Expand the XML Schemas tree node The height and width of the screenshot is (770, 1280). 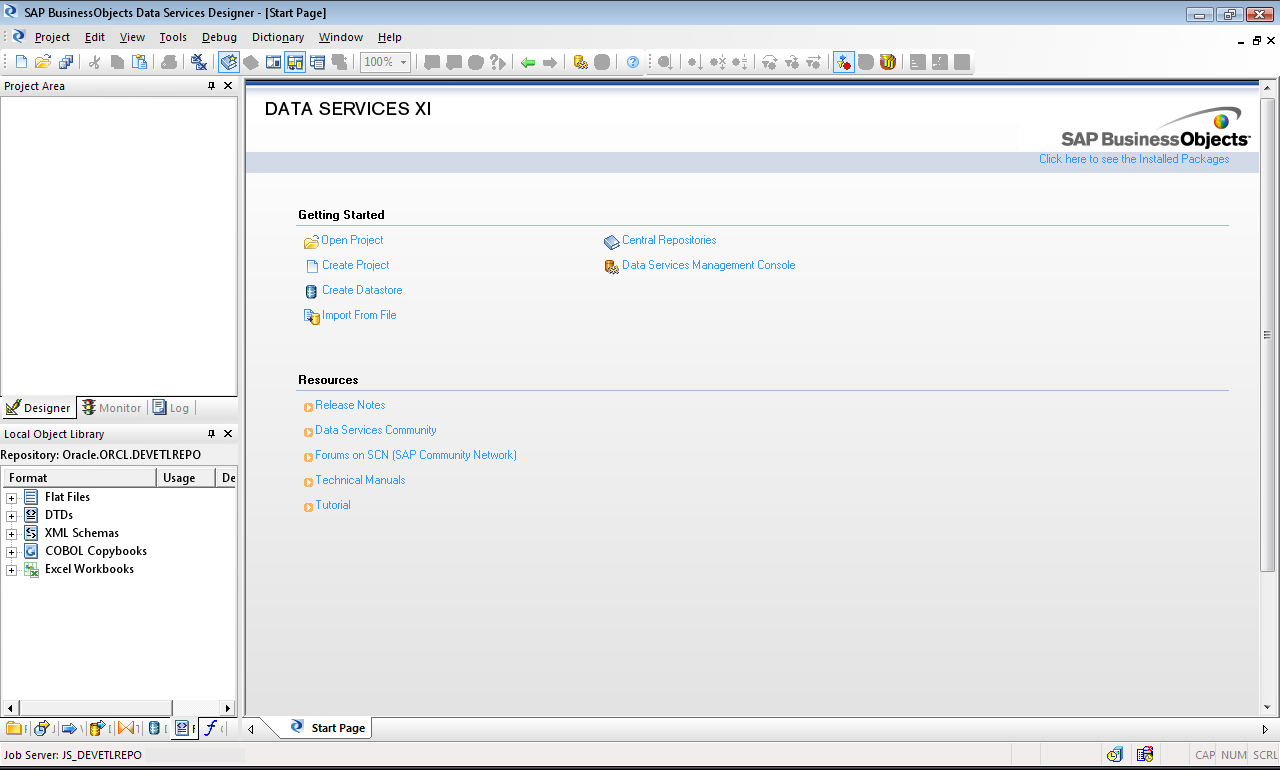pyautogui.click(x=12, y=533)
